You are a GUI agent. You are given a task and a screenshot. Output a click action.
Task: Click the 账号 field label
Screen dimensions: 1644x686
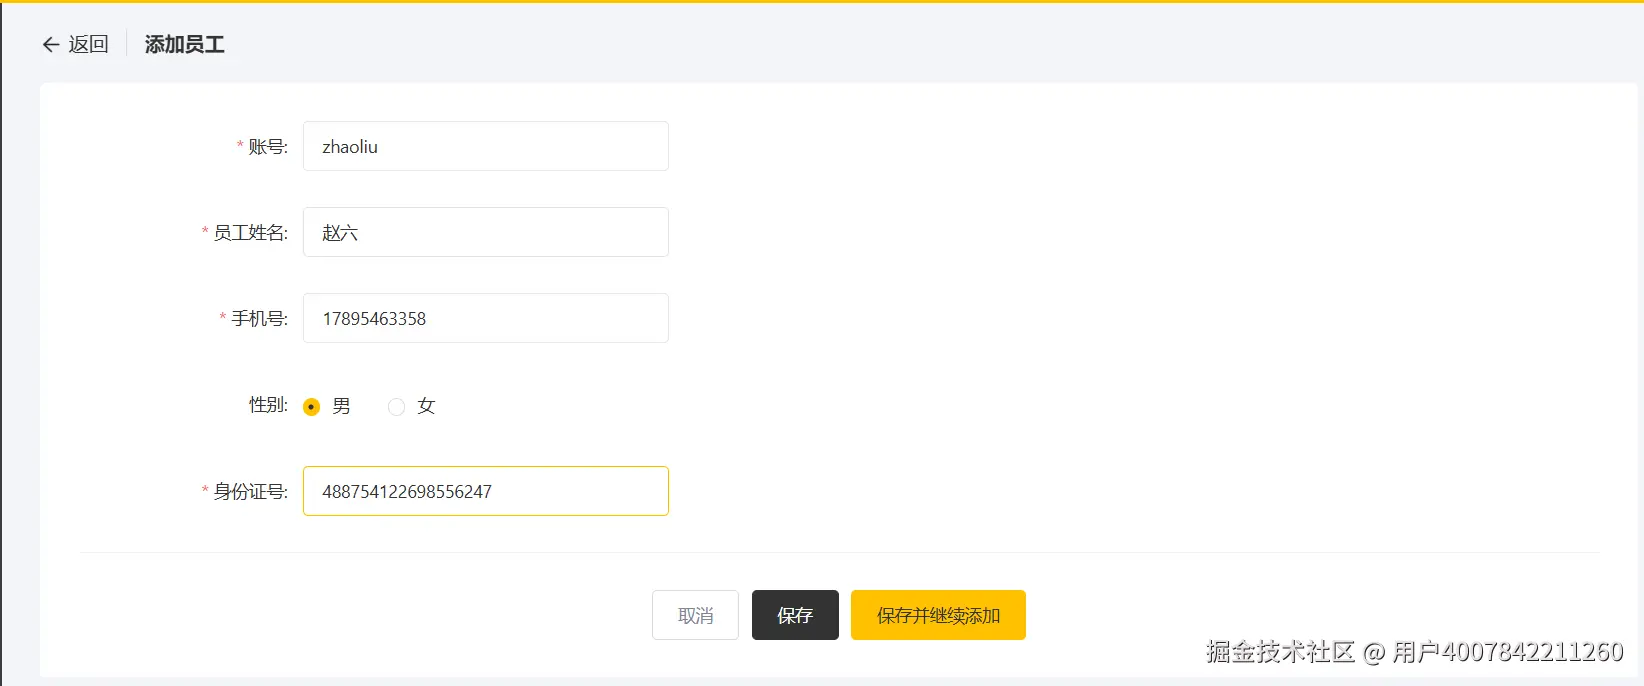267,147
